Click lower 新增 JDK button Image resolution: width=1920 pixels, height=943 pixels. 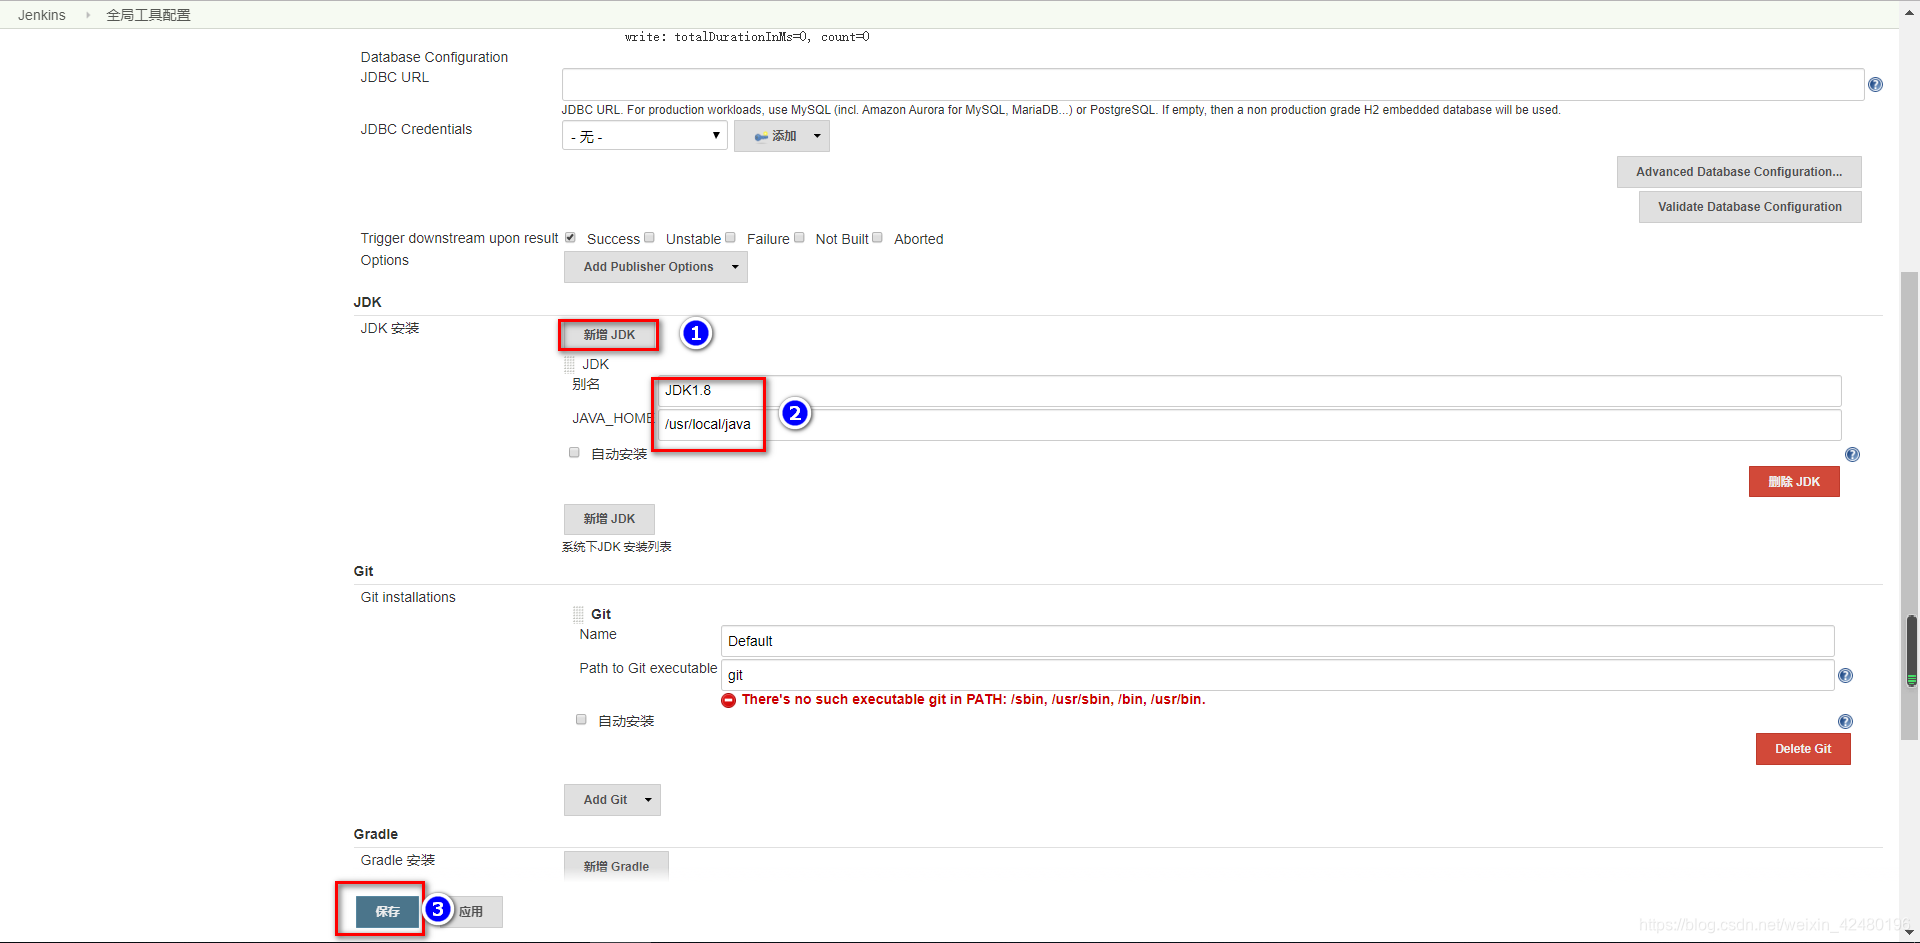(x=609, y=519)
